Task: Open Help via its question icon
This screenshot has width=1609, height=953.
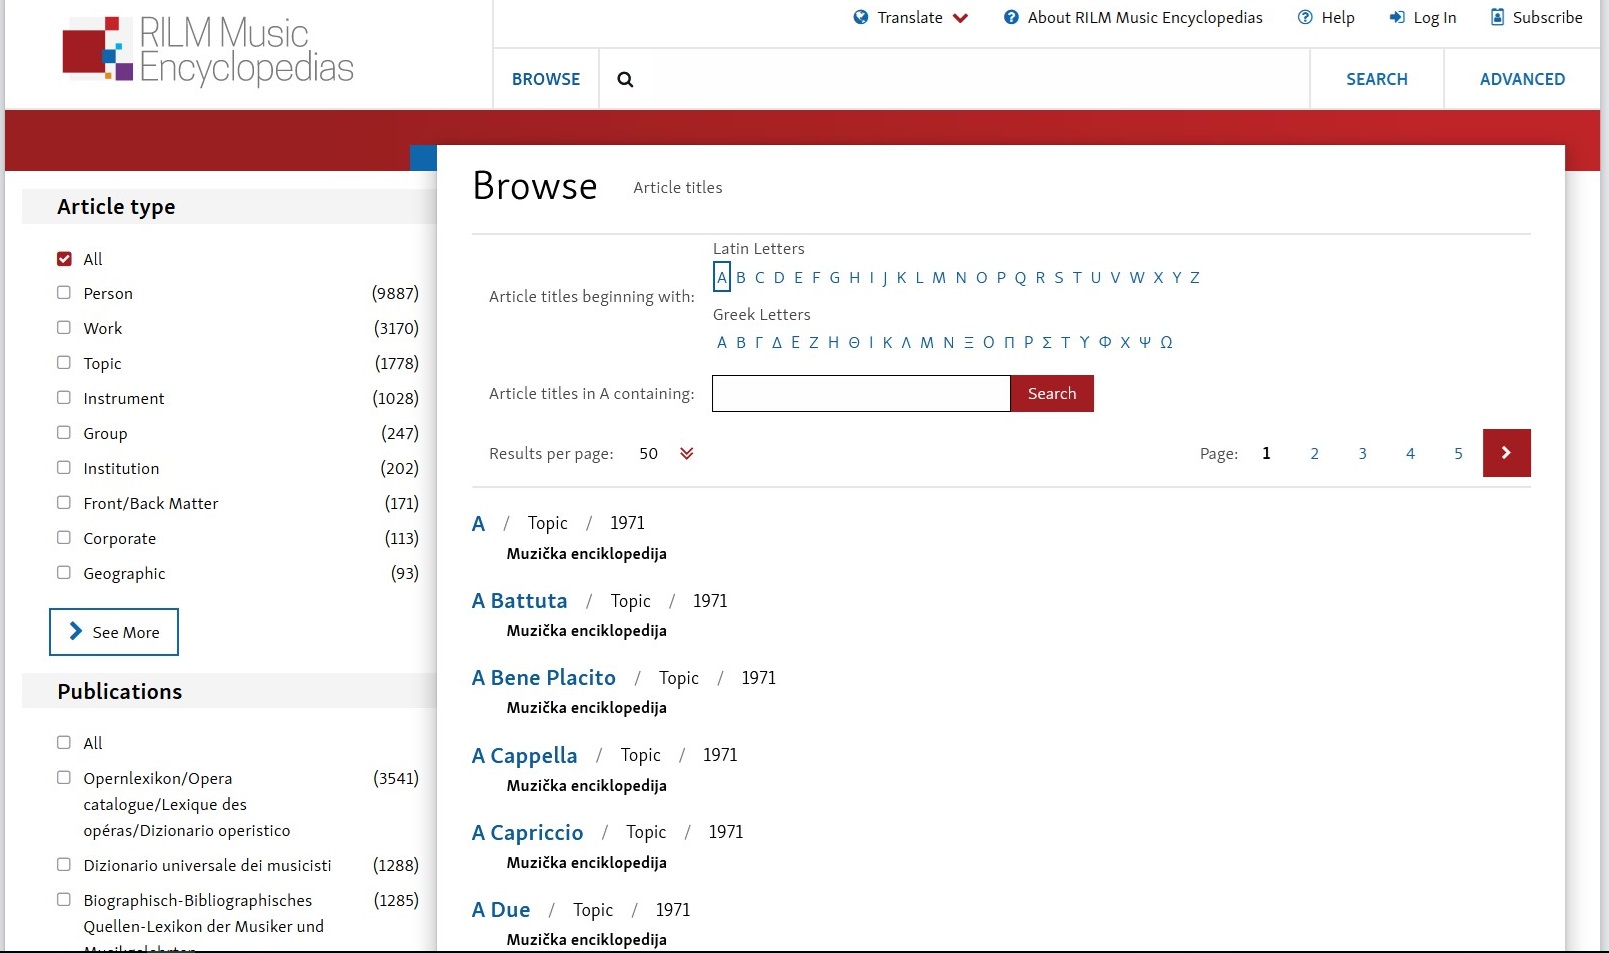Action: click(1305, 17)
